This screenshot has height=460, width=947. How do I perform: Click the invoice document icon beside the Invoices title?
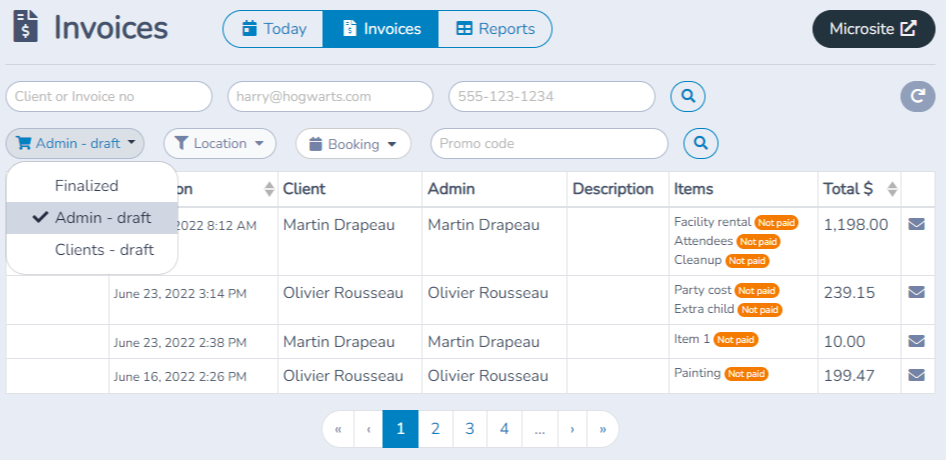tap(25, 27)
